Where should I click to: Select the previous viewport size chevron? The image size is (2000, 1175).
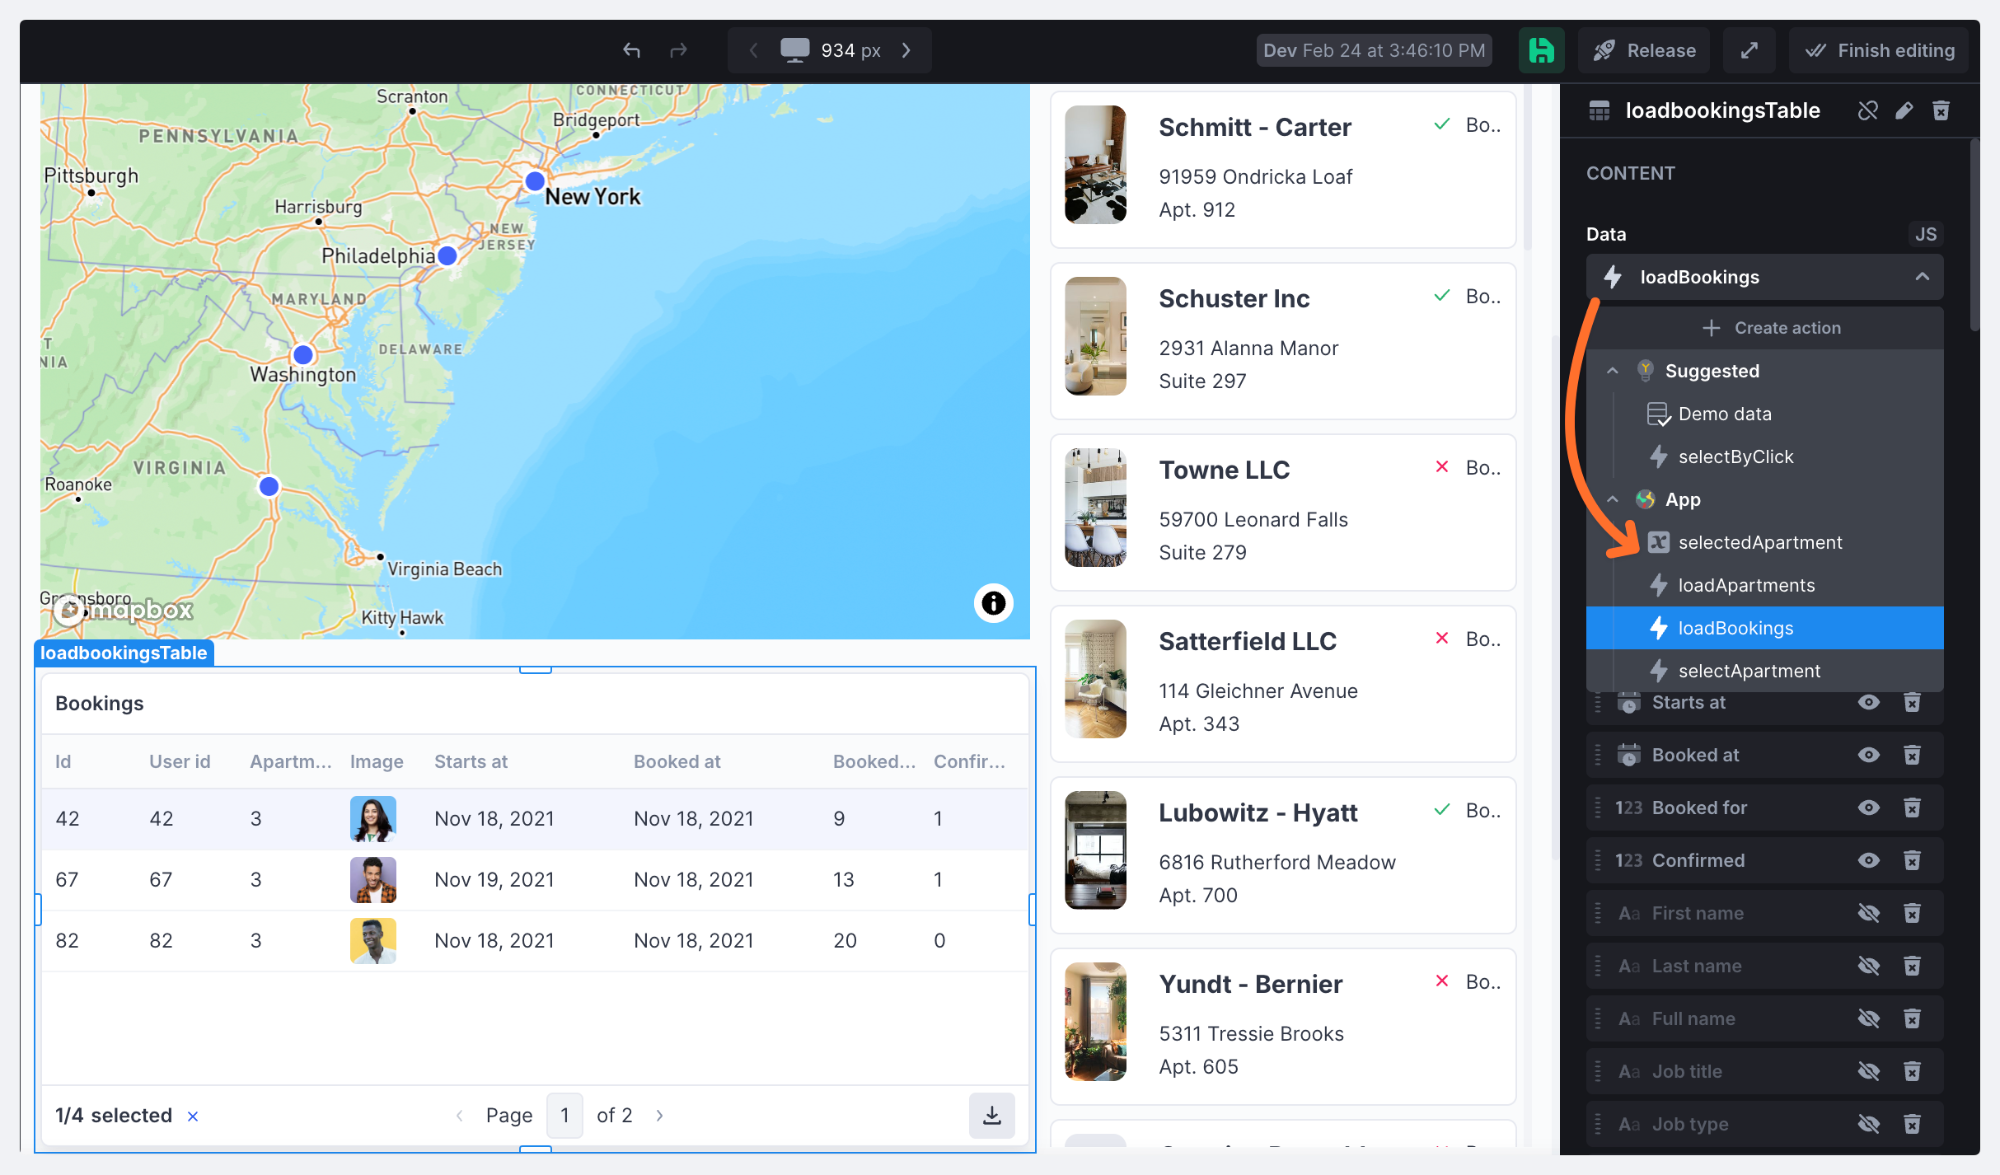coord(754,50)
